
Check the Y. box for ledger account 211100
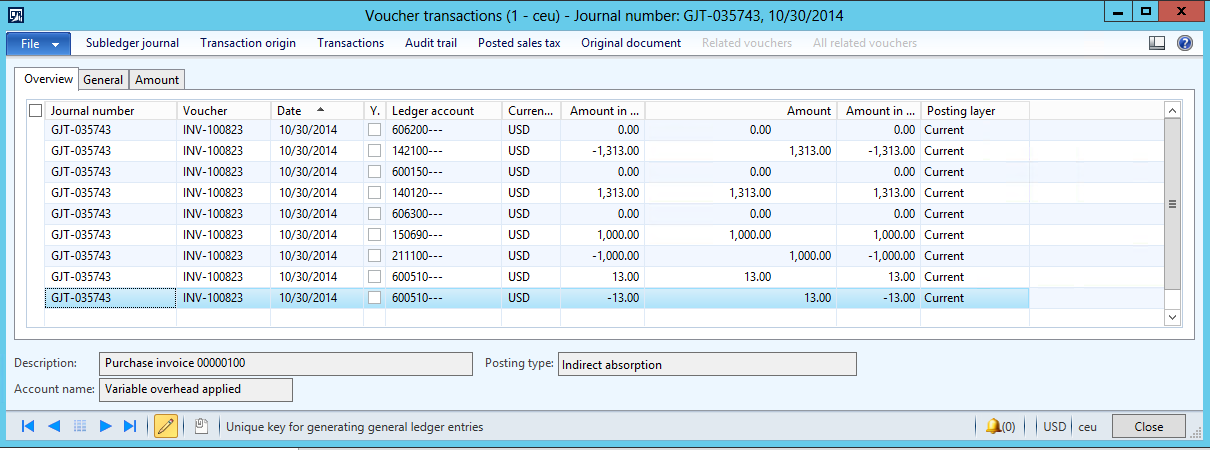(x=374, y=256)
